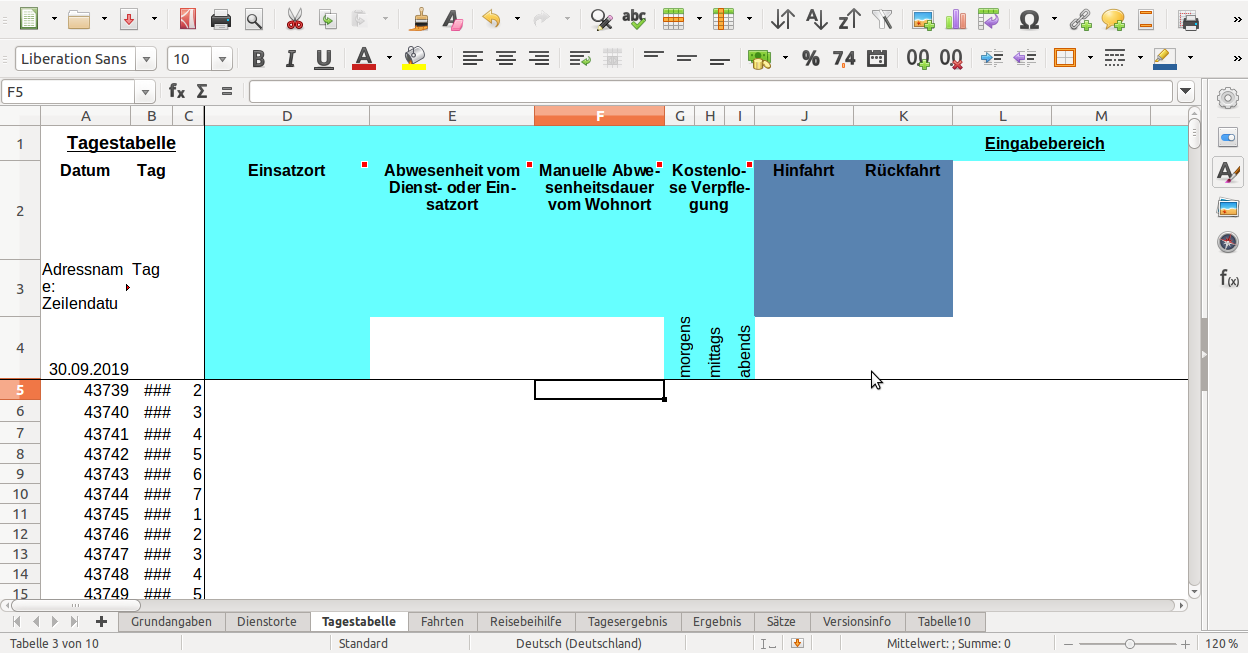The image size is (1248, 653).
Task: Sort ascending with A-Z icon
Action: pyautogui.click(x=816, y=19)
